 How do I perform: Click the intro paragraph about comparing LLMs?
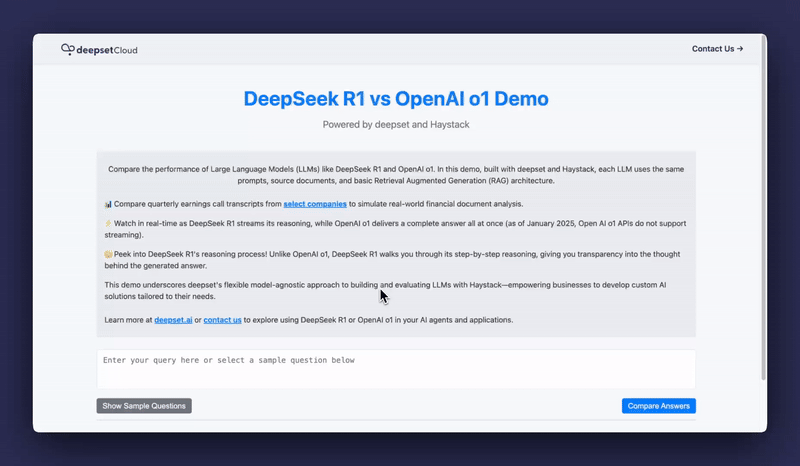396,175
